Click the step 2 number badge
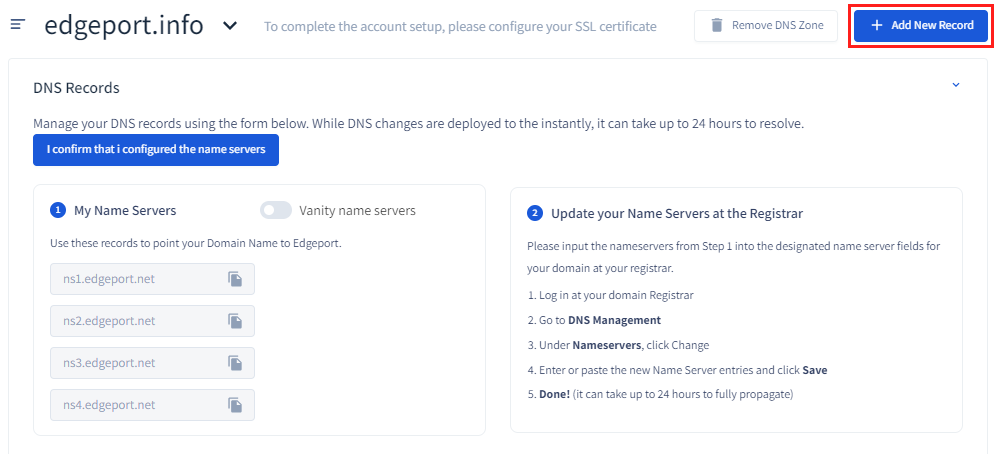Viewport: 1003px width, 454px height. pyautogui.click(x=535, y=213)
